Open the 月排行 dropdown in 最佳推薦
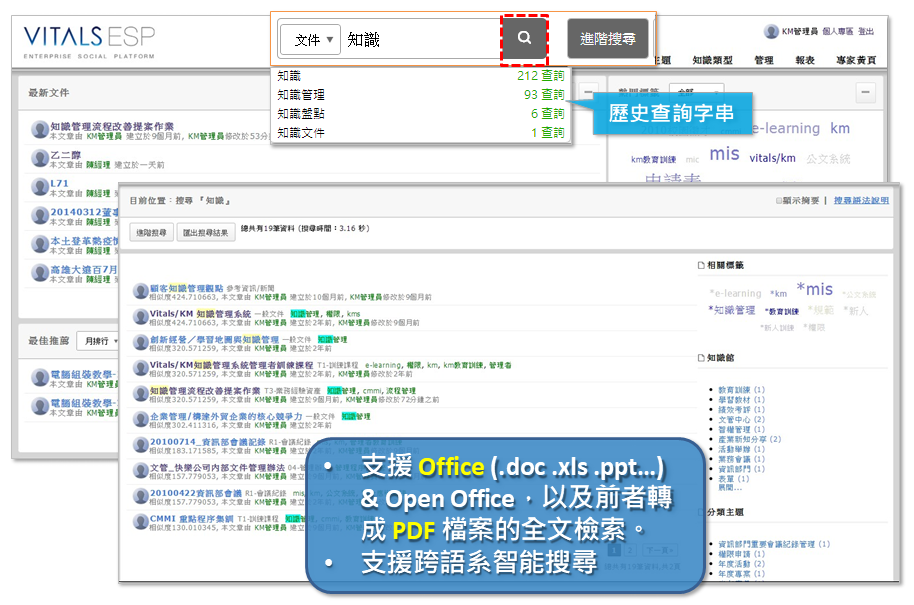Screen dimensions: 914x605 (98, 341)
